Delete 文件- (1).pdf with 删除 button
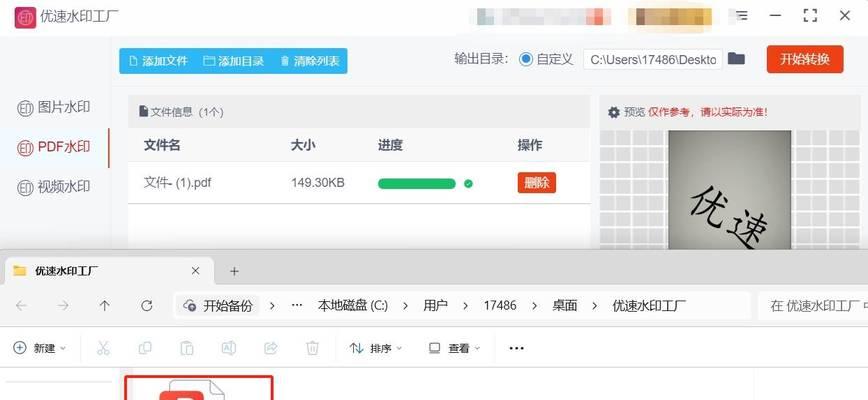 point(536,183)
